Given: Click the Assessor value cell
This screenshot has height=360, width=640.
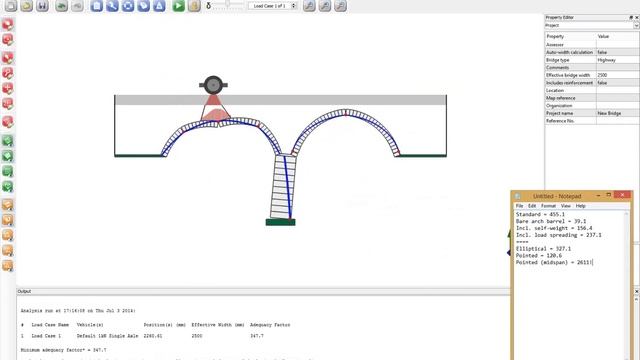Looking at the screenshot, I should tap(618, 44).
